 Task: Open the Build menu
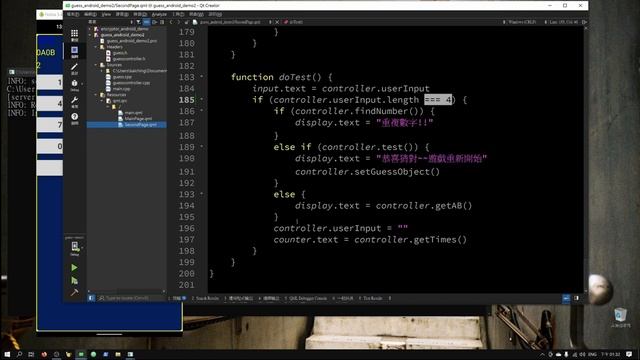[122, 14]
